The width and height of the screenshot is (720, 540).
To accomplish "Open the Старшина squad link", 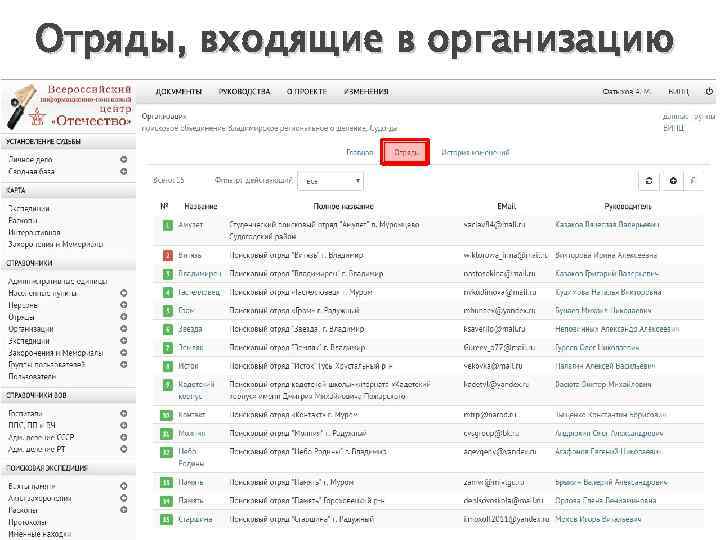I will (x=195, y=519).
